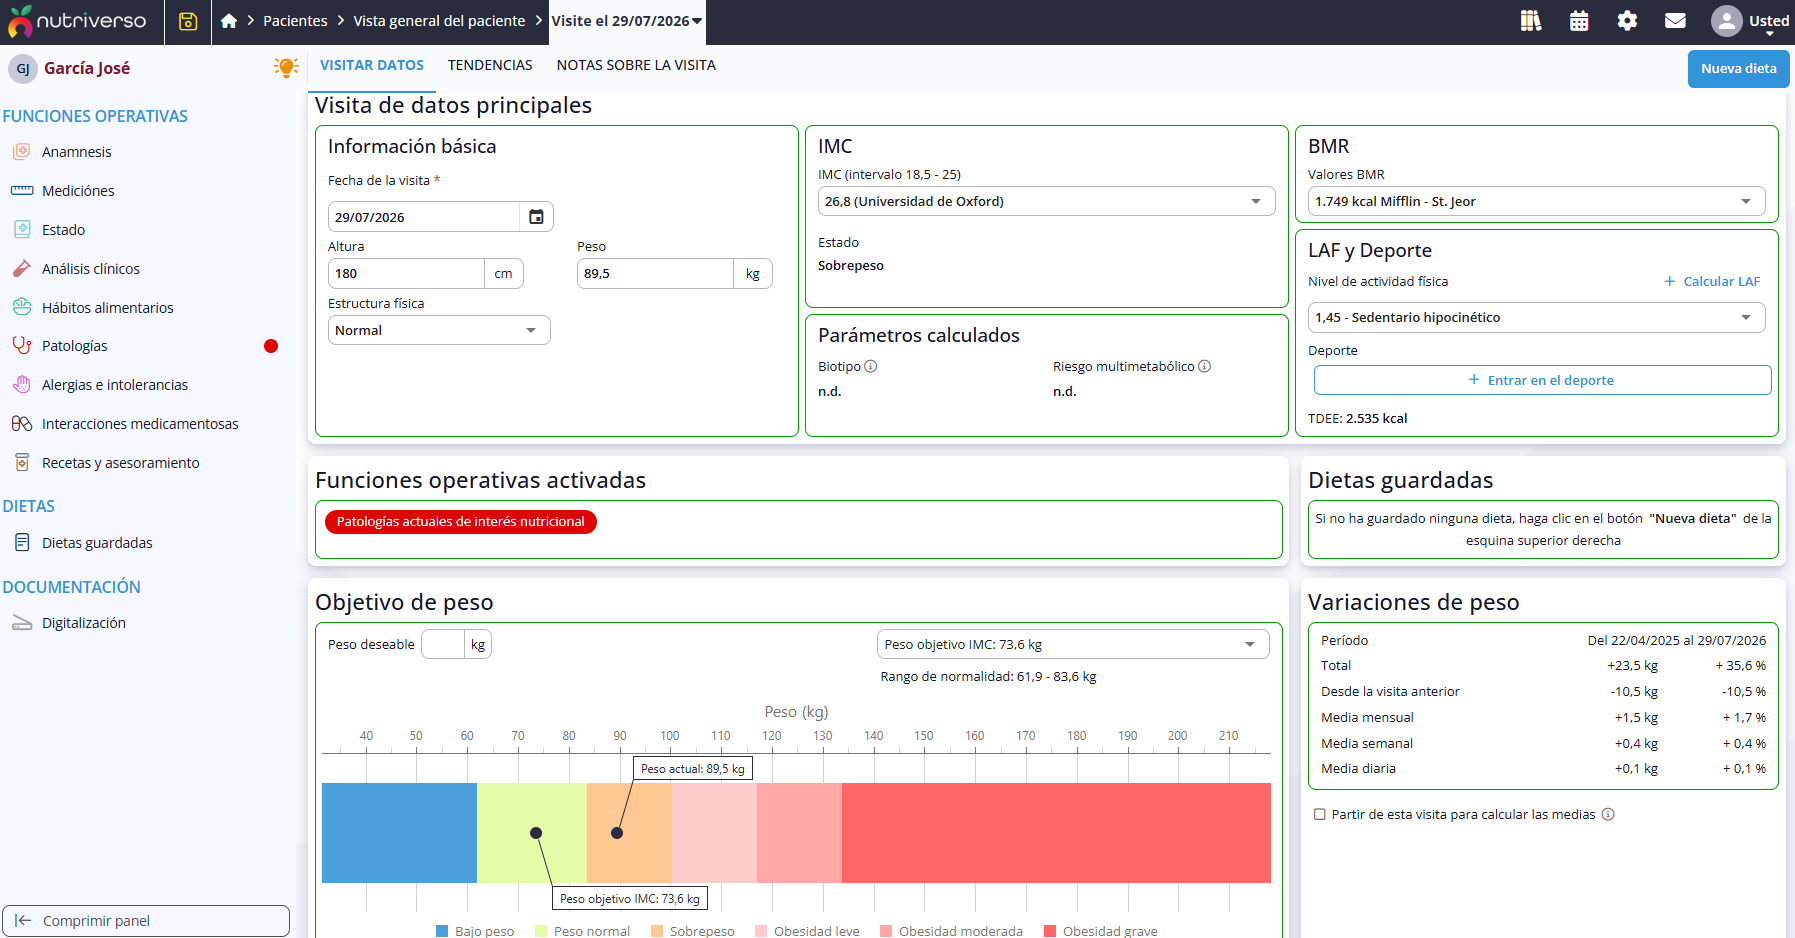This screenshot has height=938, width=1795.
Task: Click the 'TDEE: 2.535 kcal' value
Action: coord(1357,418)
